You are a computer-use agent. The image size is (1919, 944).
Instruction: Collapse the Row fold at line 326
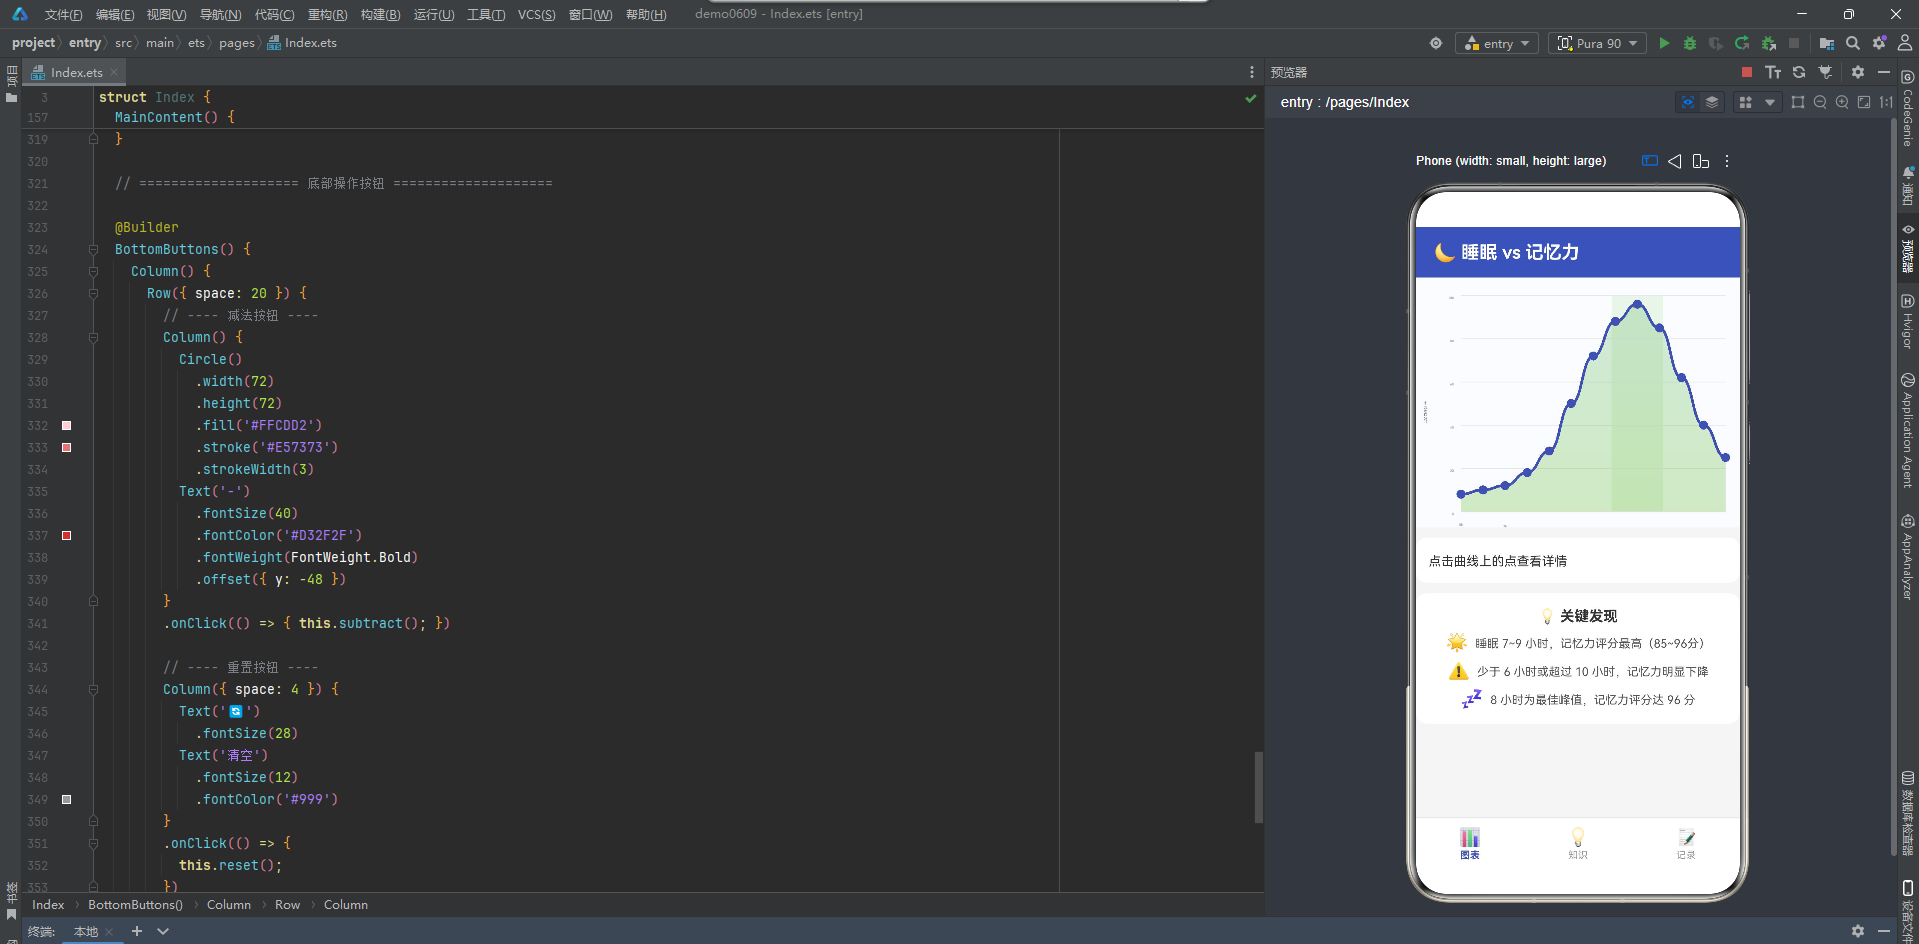click(93, 294)
